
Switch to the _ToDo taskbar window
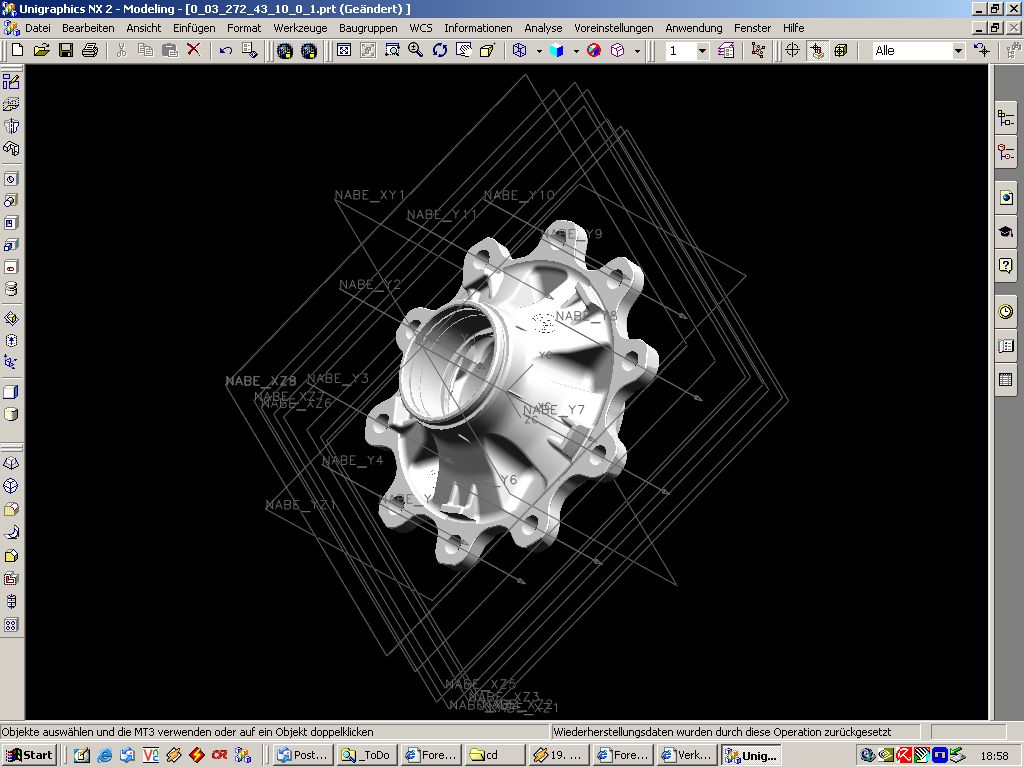366,755
